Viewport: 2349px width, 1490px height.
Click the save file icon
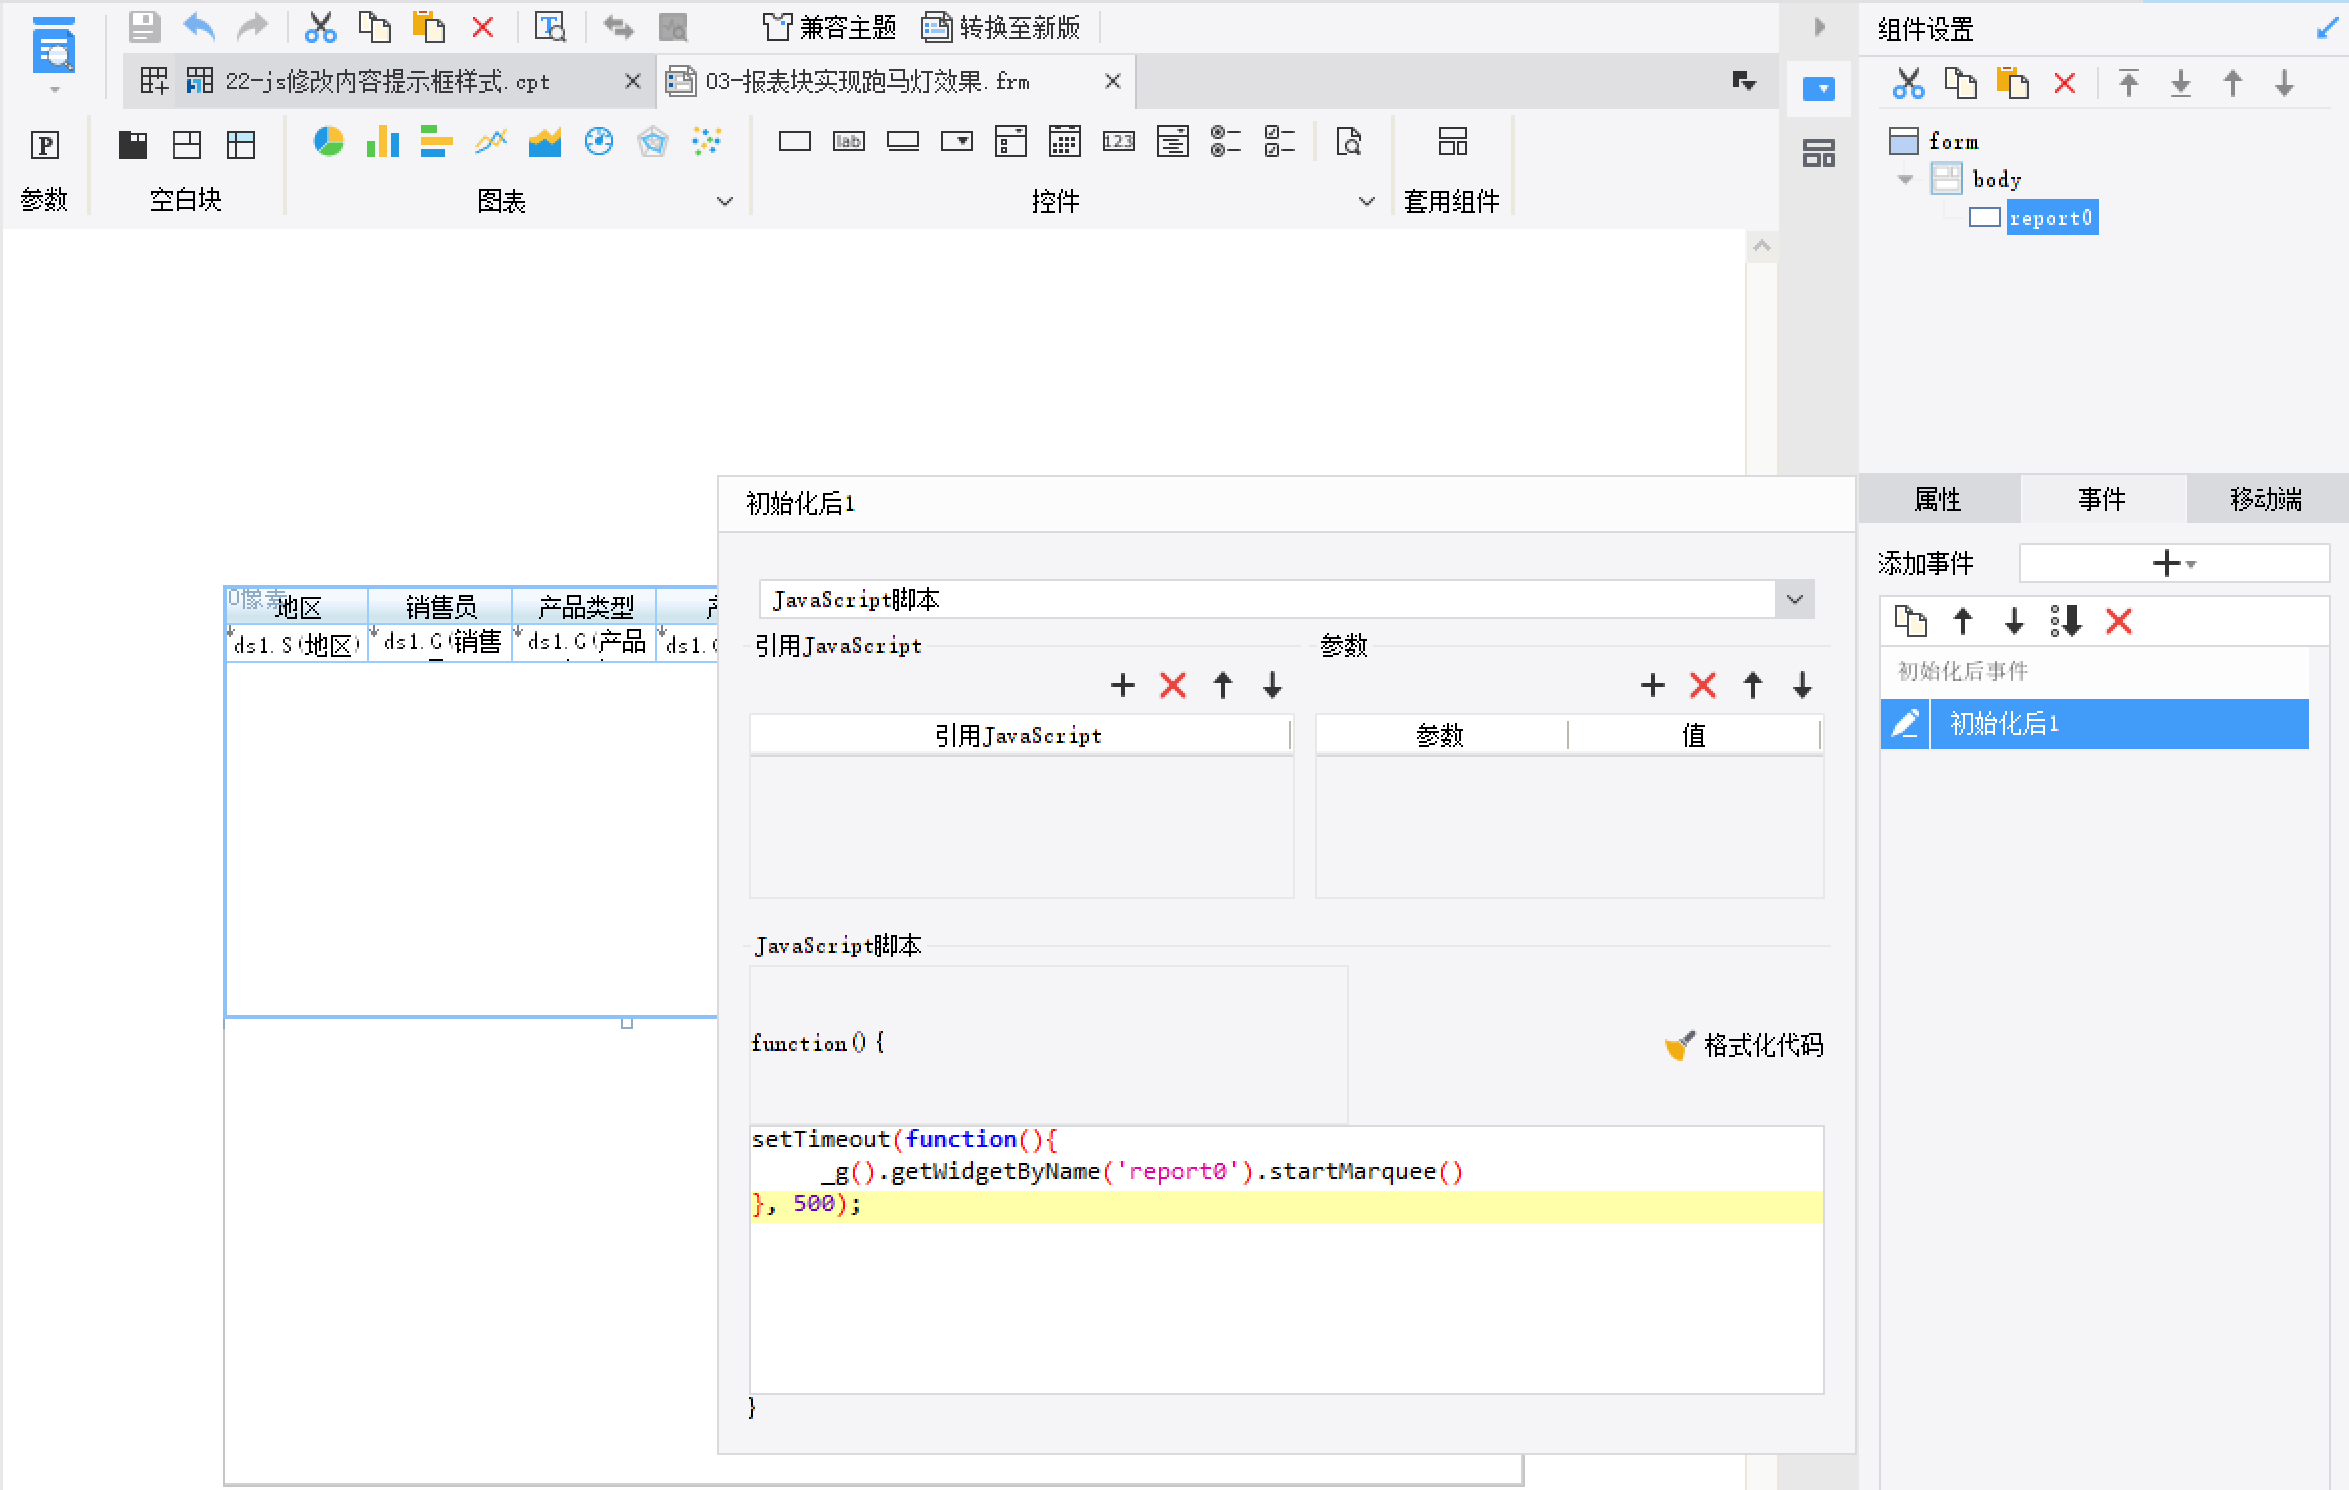(x=144, y=27)
